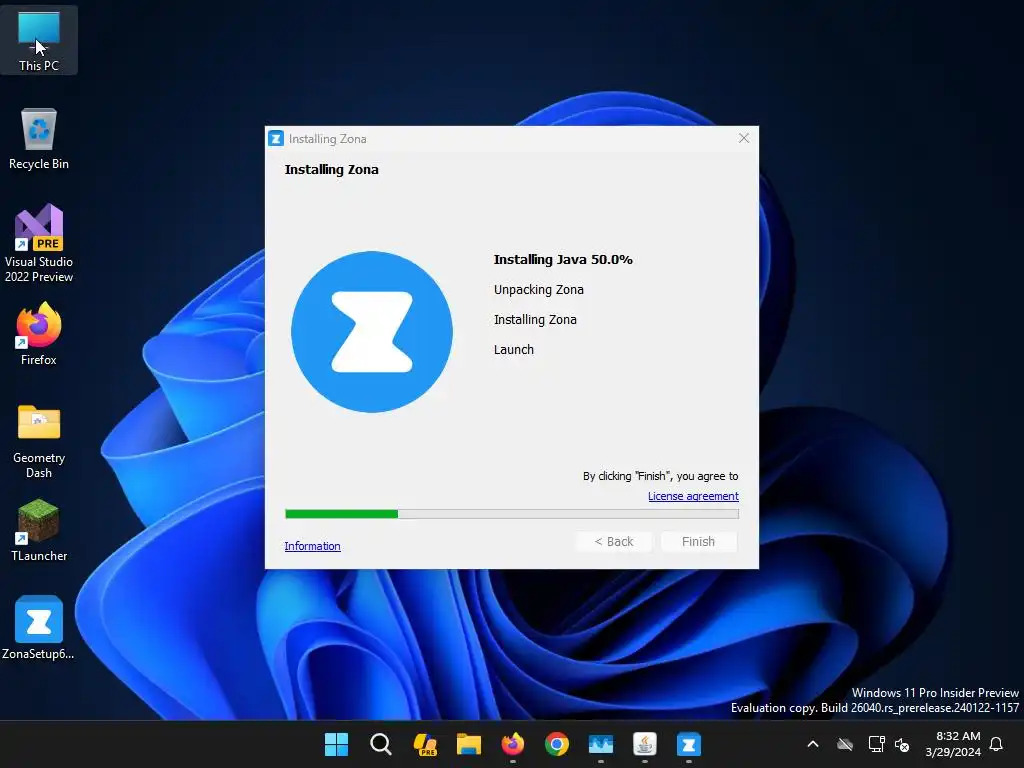Click the 'Unpacking Zona' step text
This screenshot has height=768, width=1024.
(x=539, y=289)
